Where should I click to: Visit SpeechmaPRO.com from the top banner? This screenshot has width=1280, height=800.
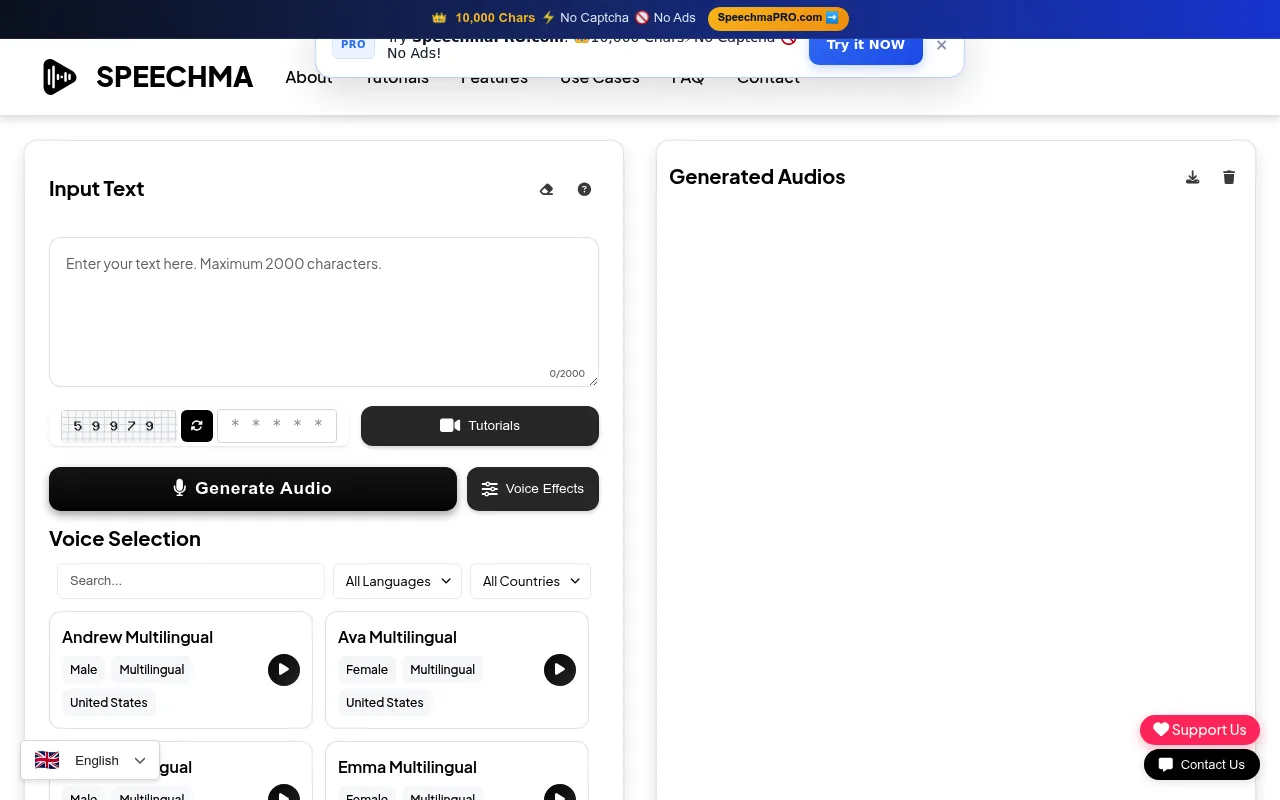click(x=778, y=18)
